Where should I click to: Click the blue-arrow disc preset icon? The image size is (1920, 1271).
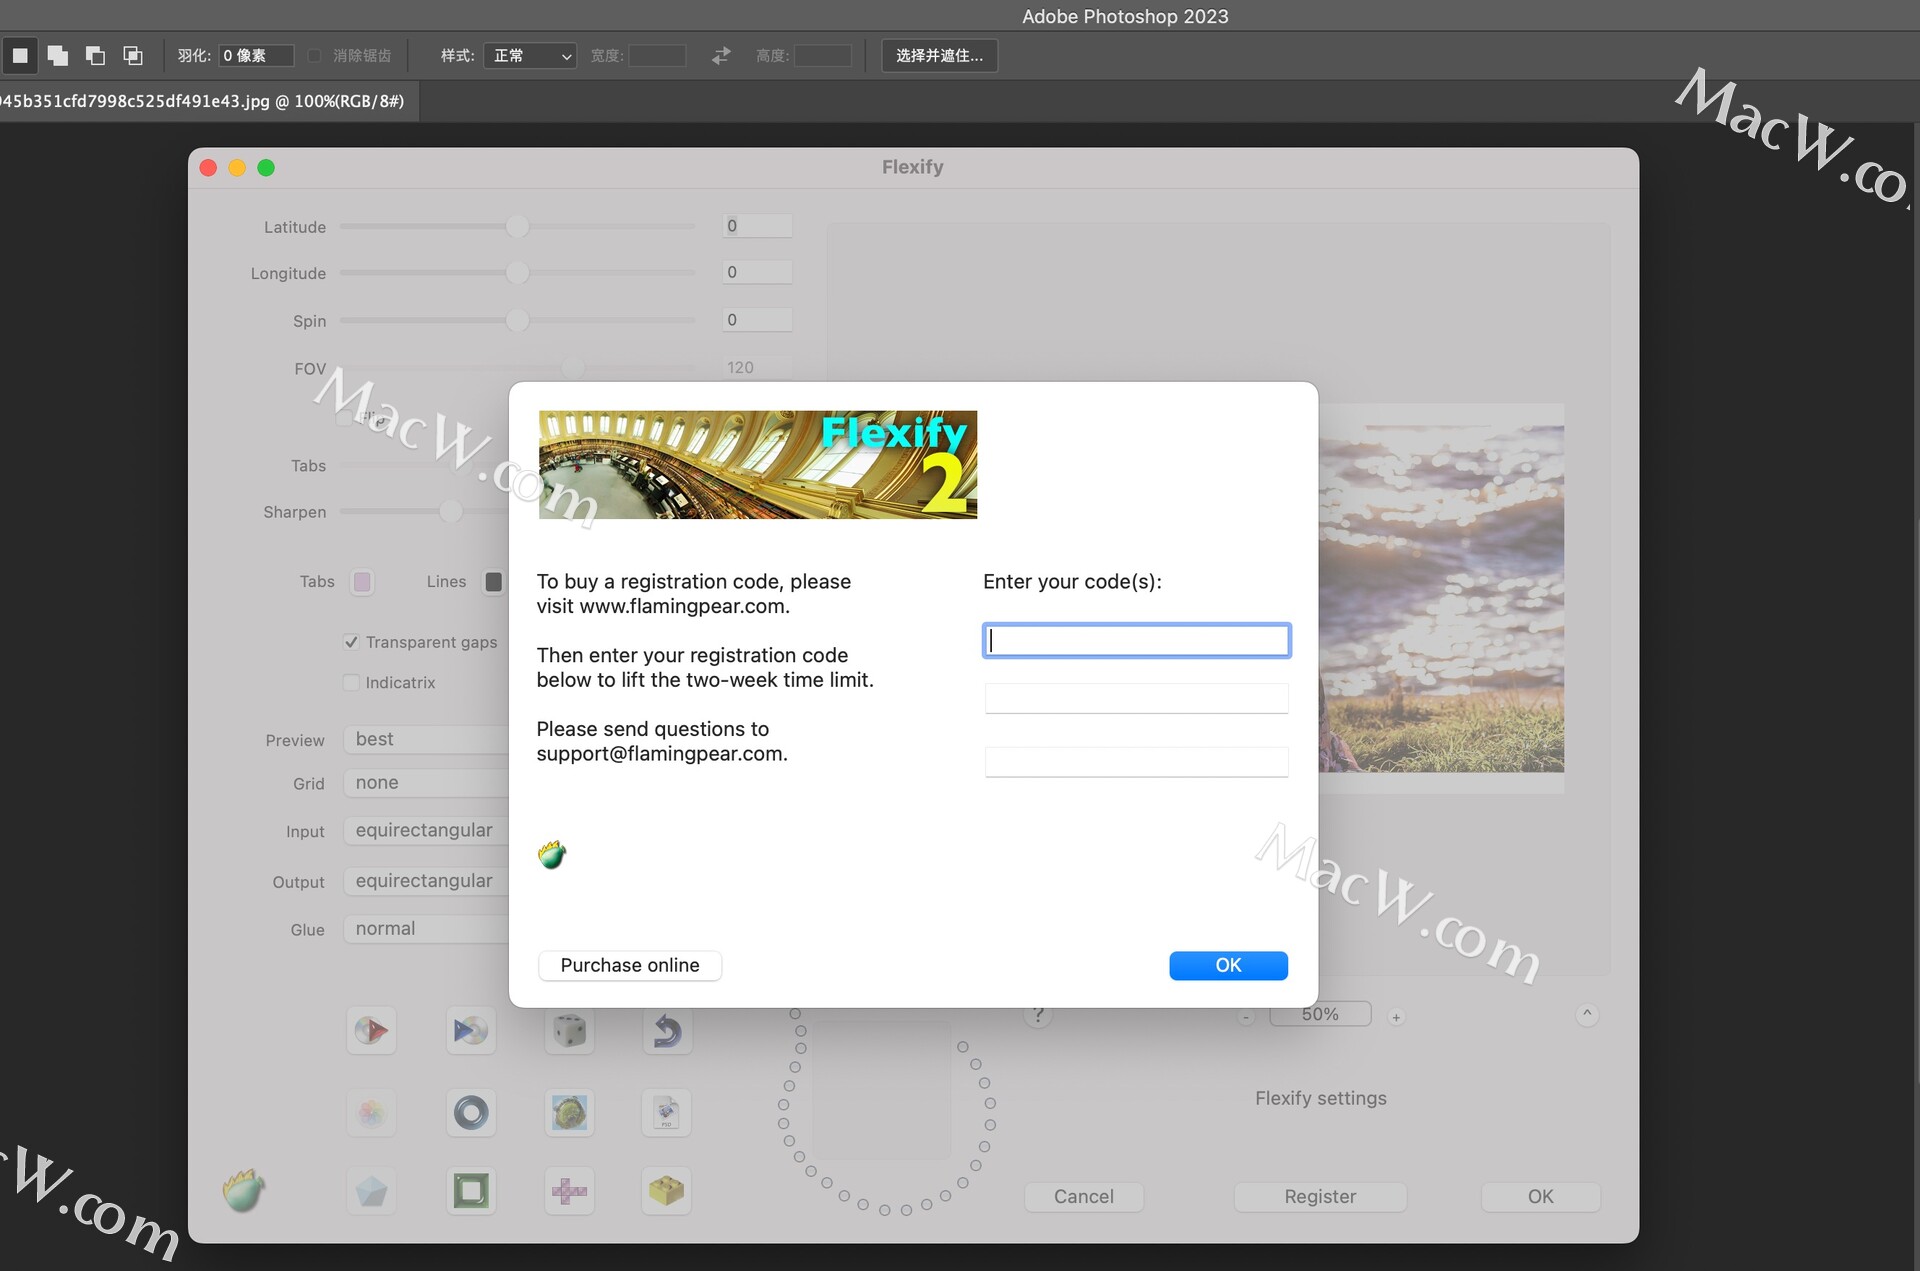[x=471, y=1030]
